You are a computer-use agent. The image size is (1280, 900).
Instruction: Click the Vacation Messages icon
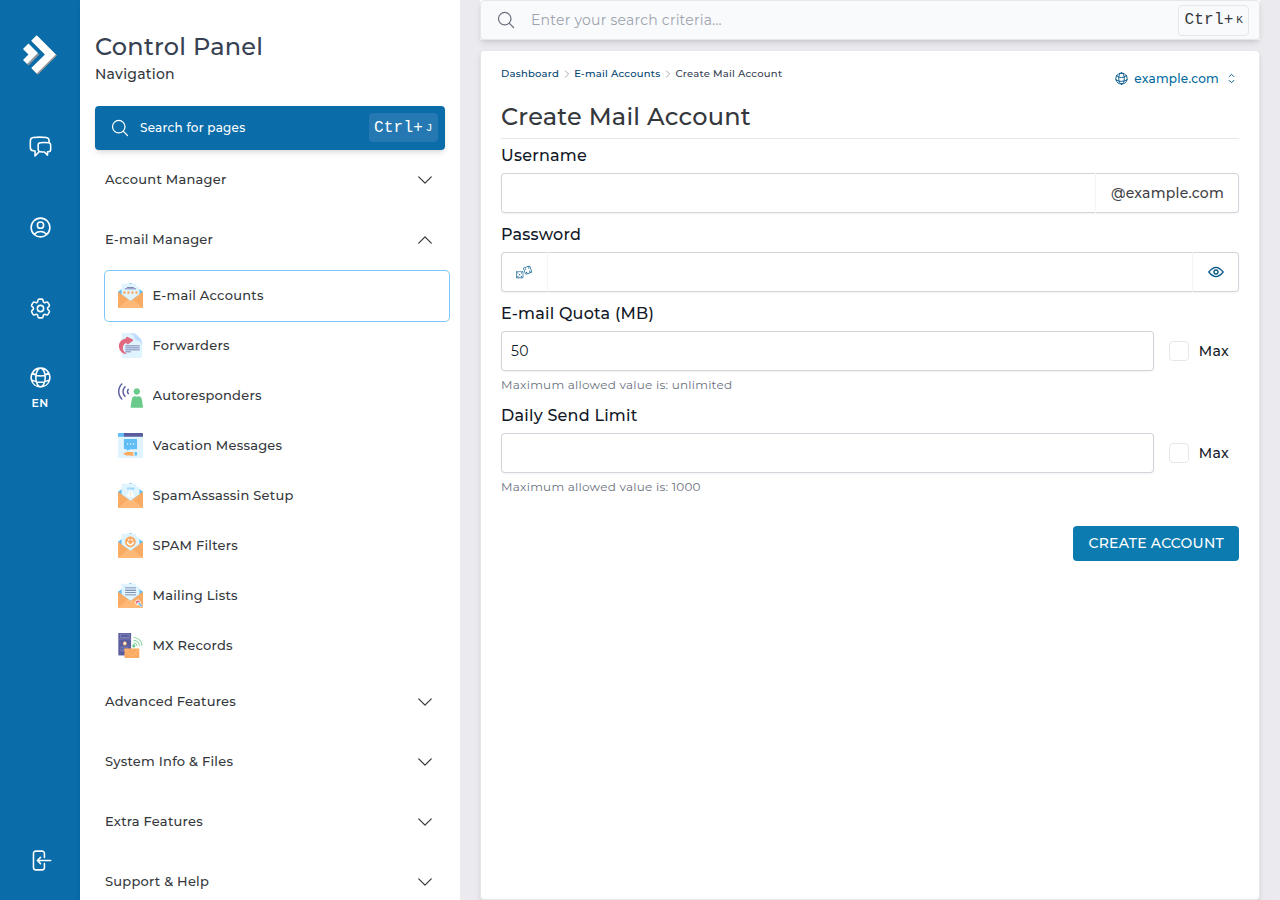130,445
